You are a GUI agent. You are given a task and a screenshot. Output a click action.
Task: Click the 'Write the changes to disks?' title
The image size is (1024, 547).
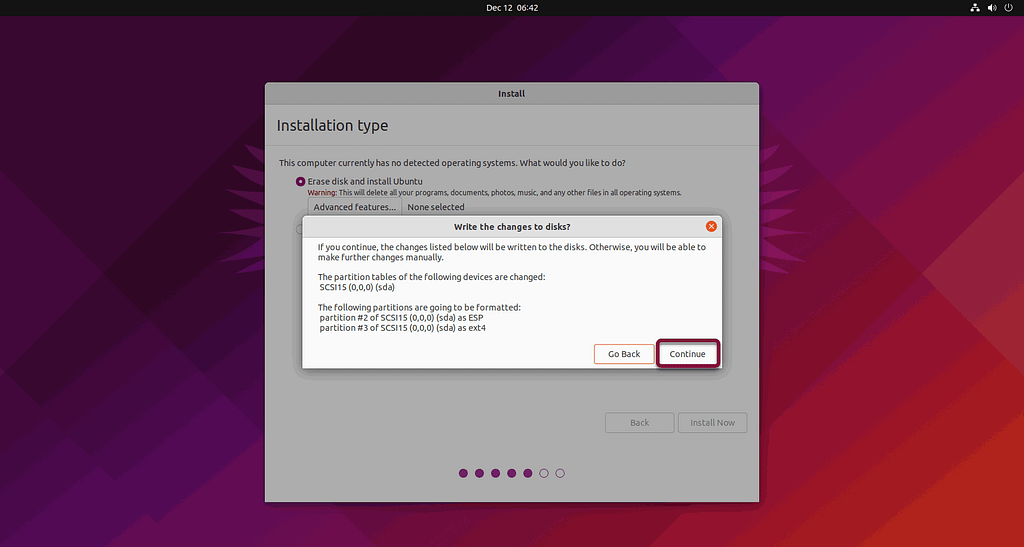(512, 227)
